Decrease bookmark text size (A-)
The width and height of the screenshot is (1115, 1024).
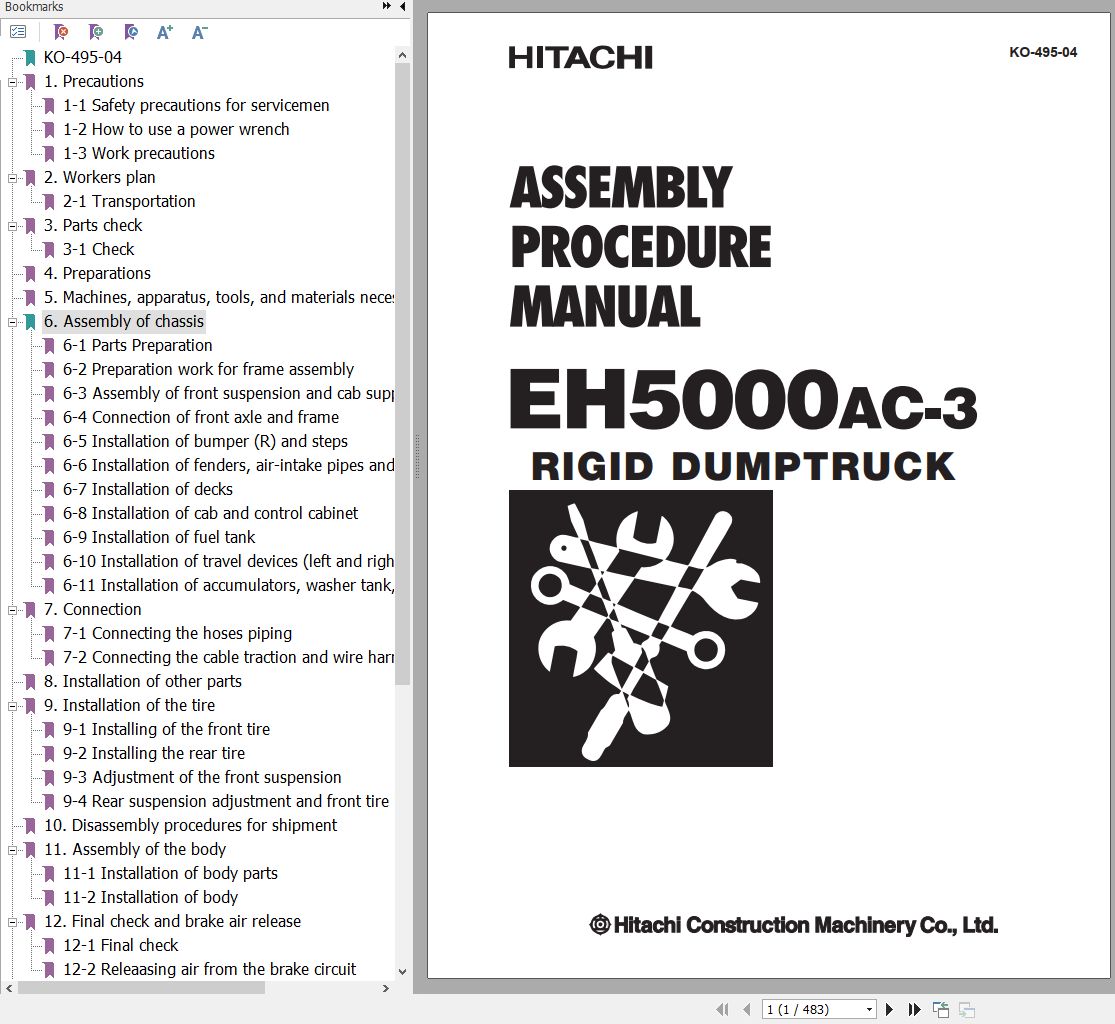[x=200, y=32]
